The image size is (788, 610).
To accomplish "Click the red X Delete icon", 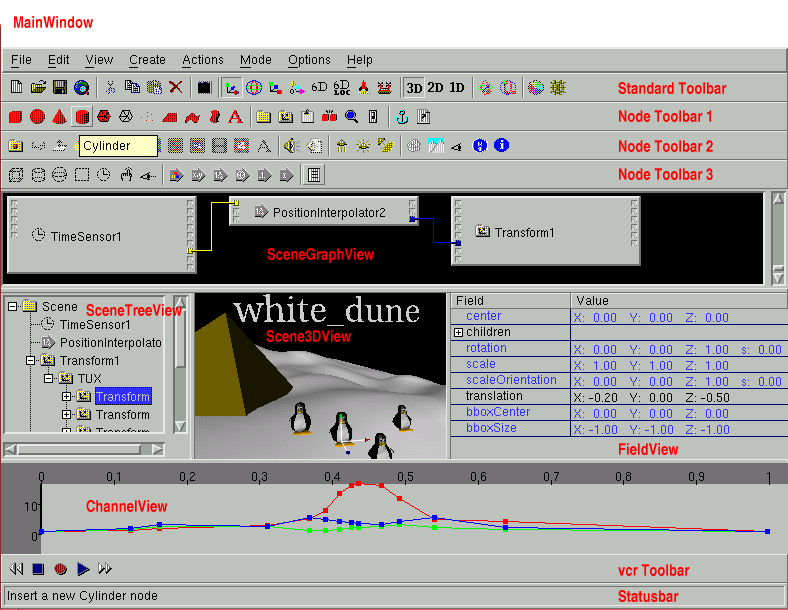I will pos(175,87).
